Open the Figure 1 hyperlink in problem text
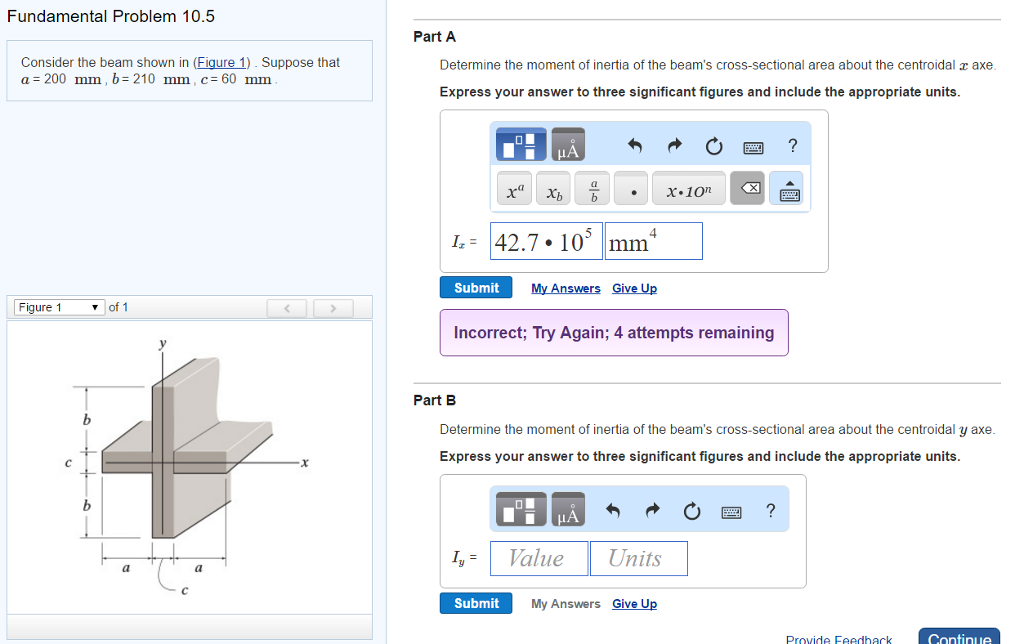Image resolution: width=1024 pixels, height=644 pixels. (221, 62)
